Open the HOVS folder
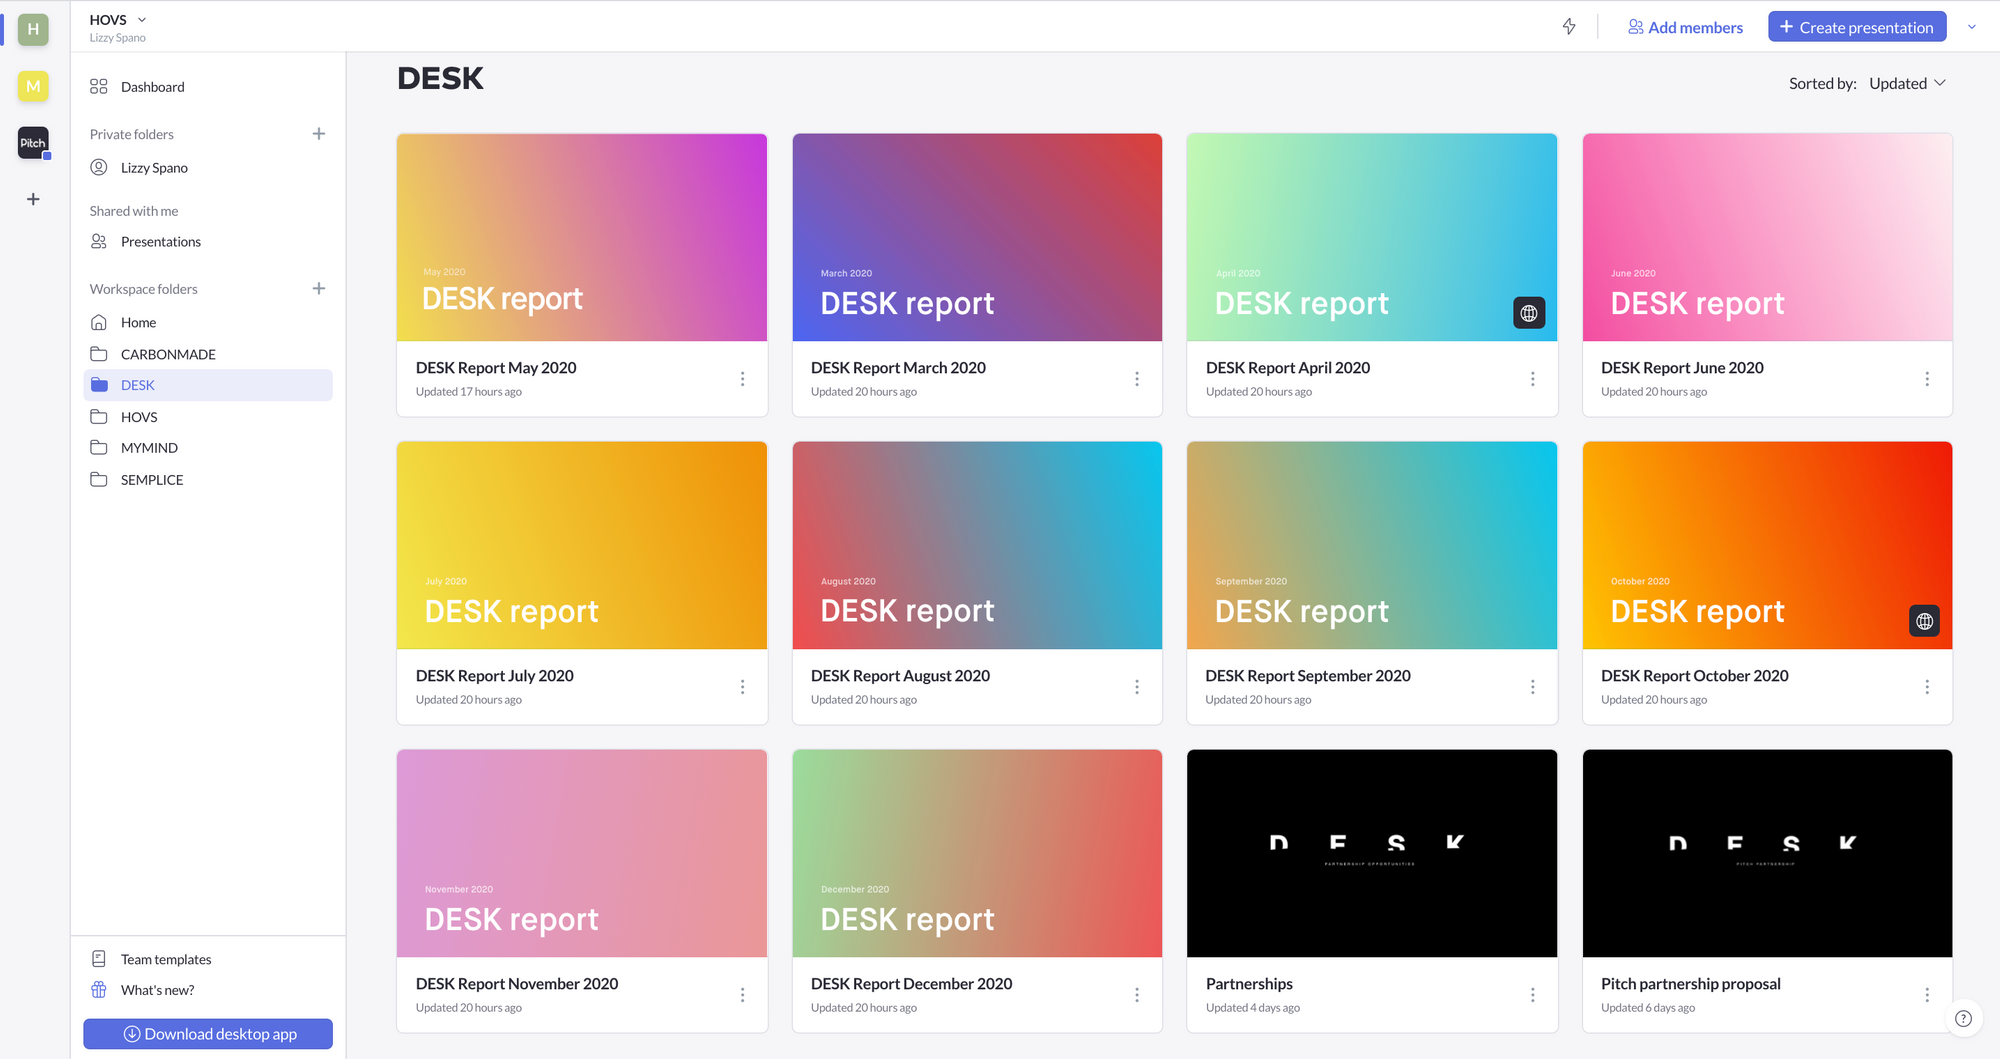Image resolution: width=2000 pixels, height=1059 pixels. tap(208, 417)
